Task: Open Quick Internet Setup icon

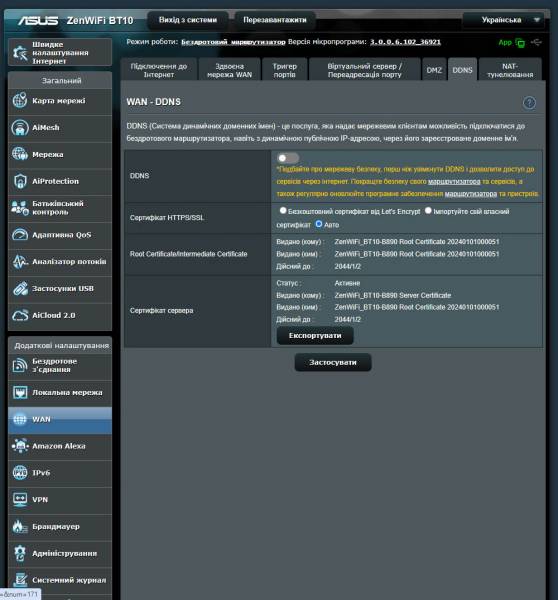Action: (x=20, y=53)
